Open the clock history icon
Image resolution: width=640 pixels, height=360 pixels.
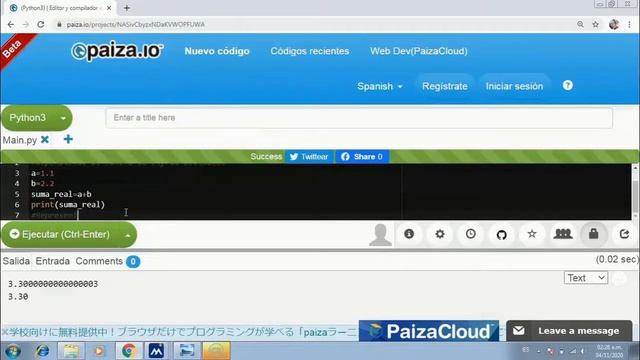tap(471, 234)
